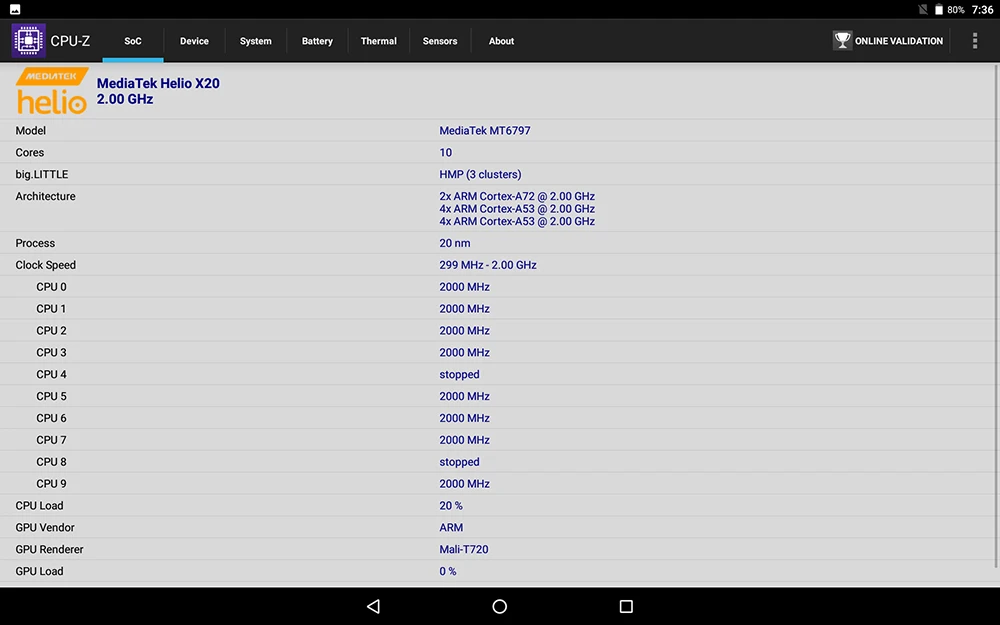
Task: Tap the no-SIM icon in status bar
Action: point(923,10)
